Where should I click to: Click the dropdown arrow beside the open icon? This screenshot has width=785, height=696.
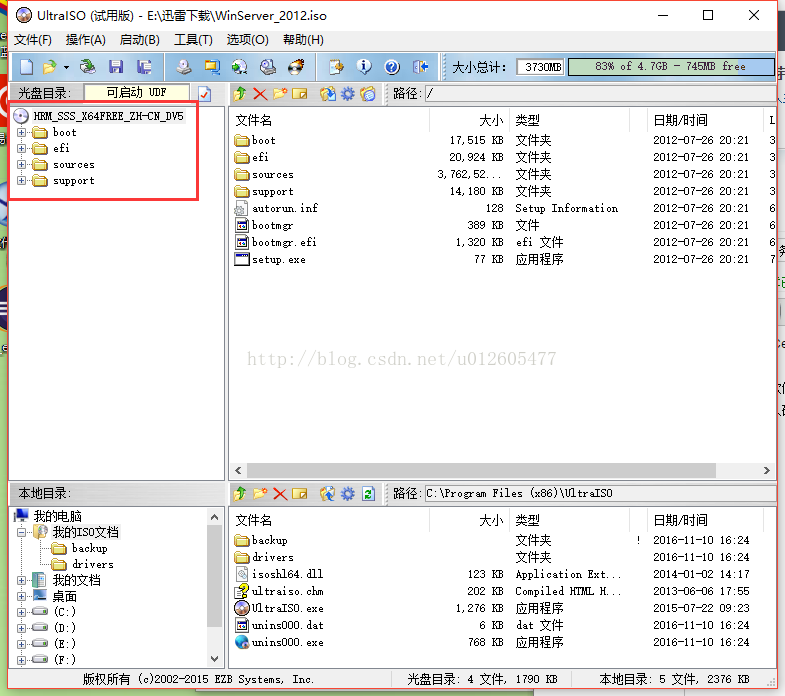point(66,67)
